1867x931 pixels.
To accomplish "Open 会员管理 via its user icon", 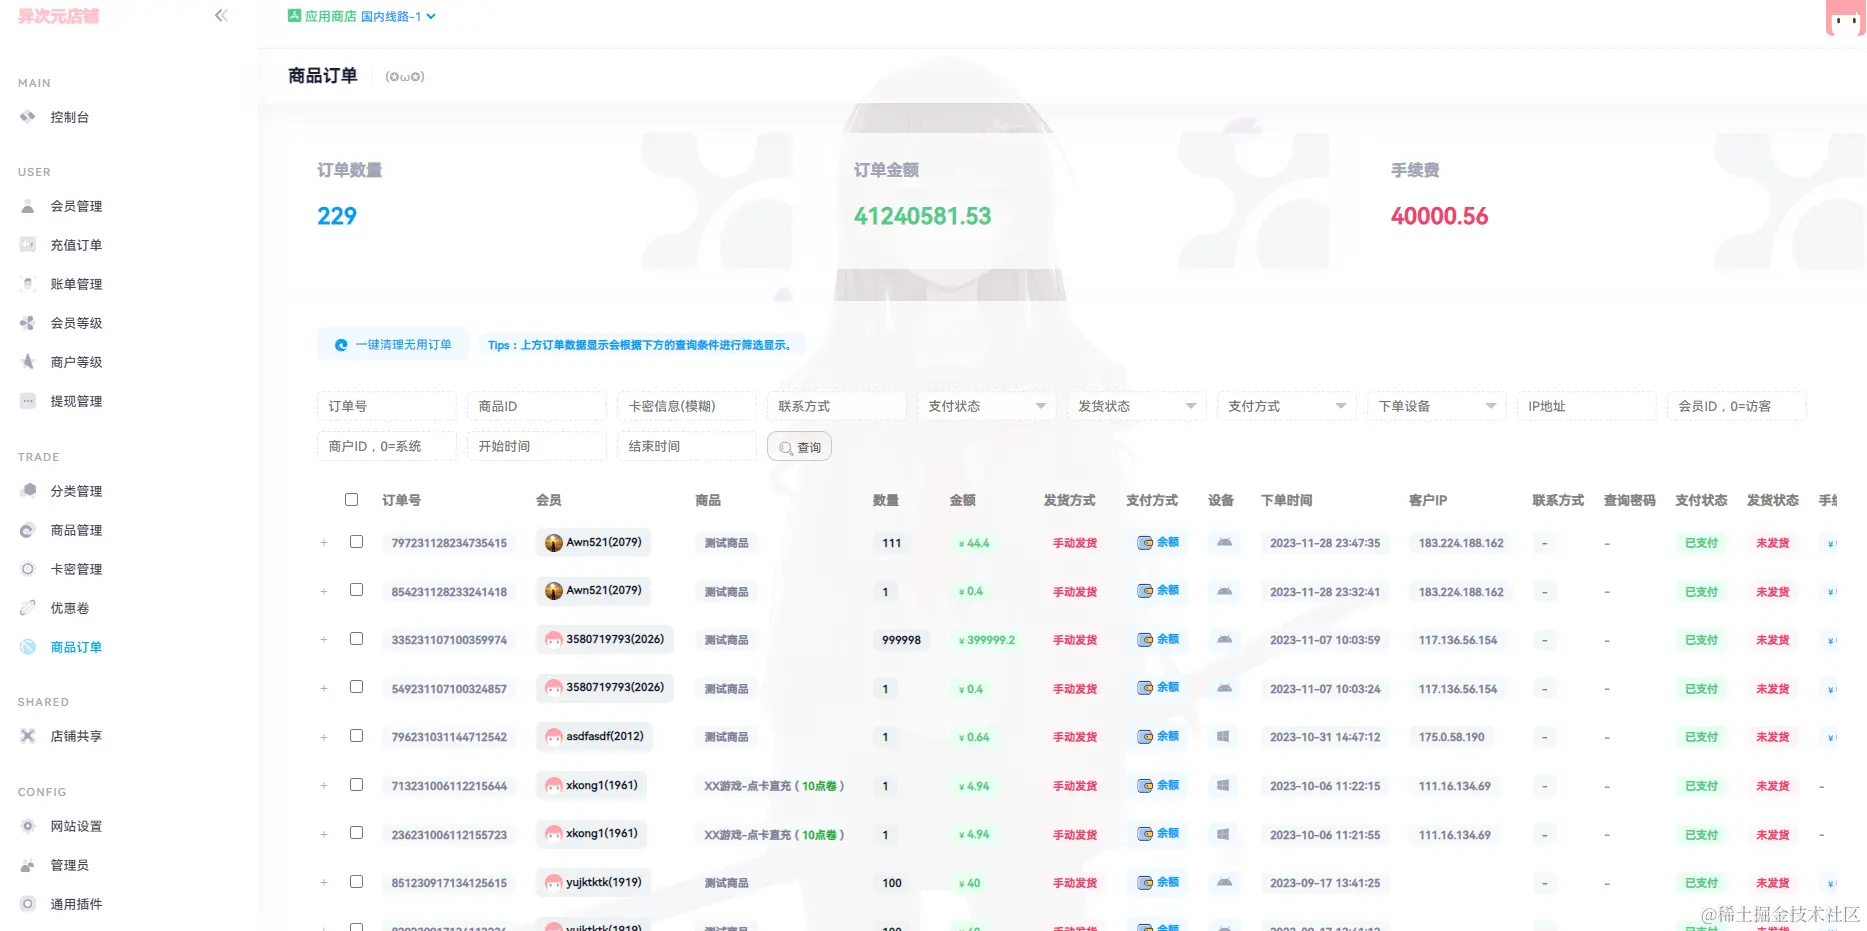I will pos(27,206).
